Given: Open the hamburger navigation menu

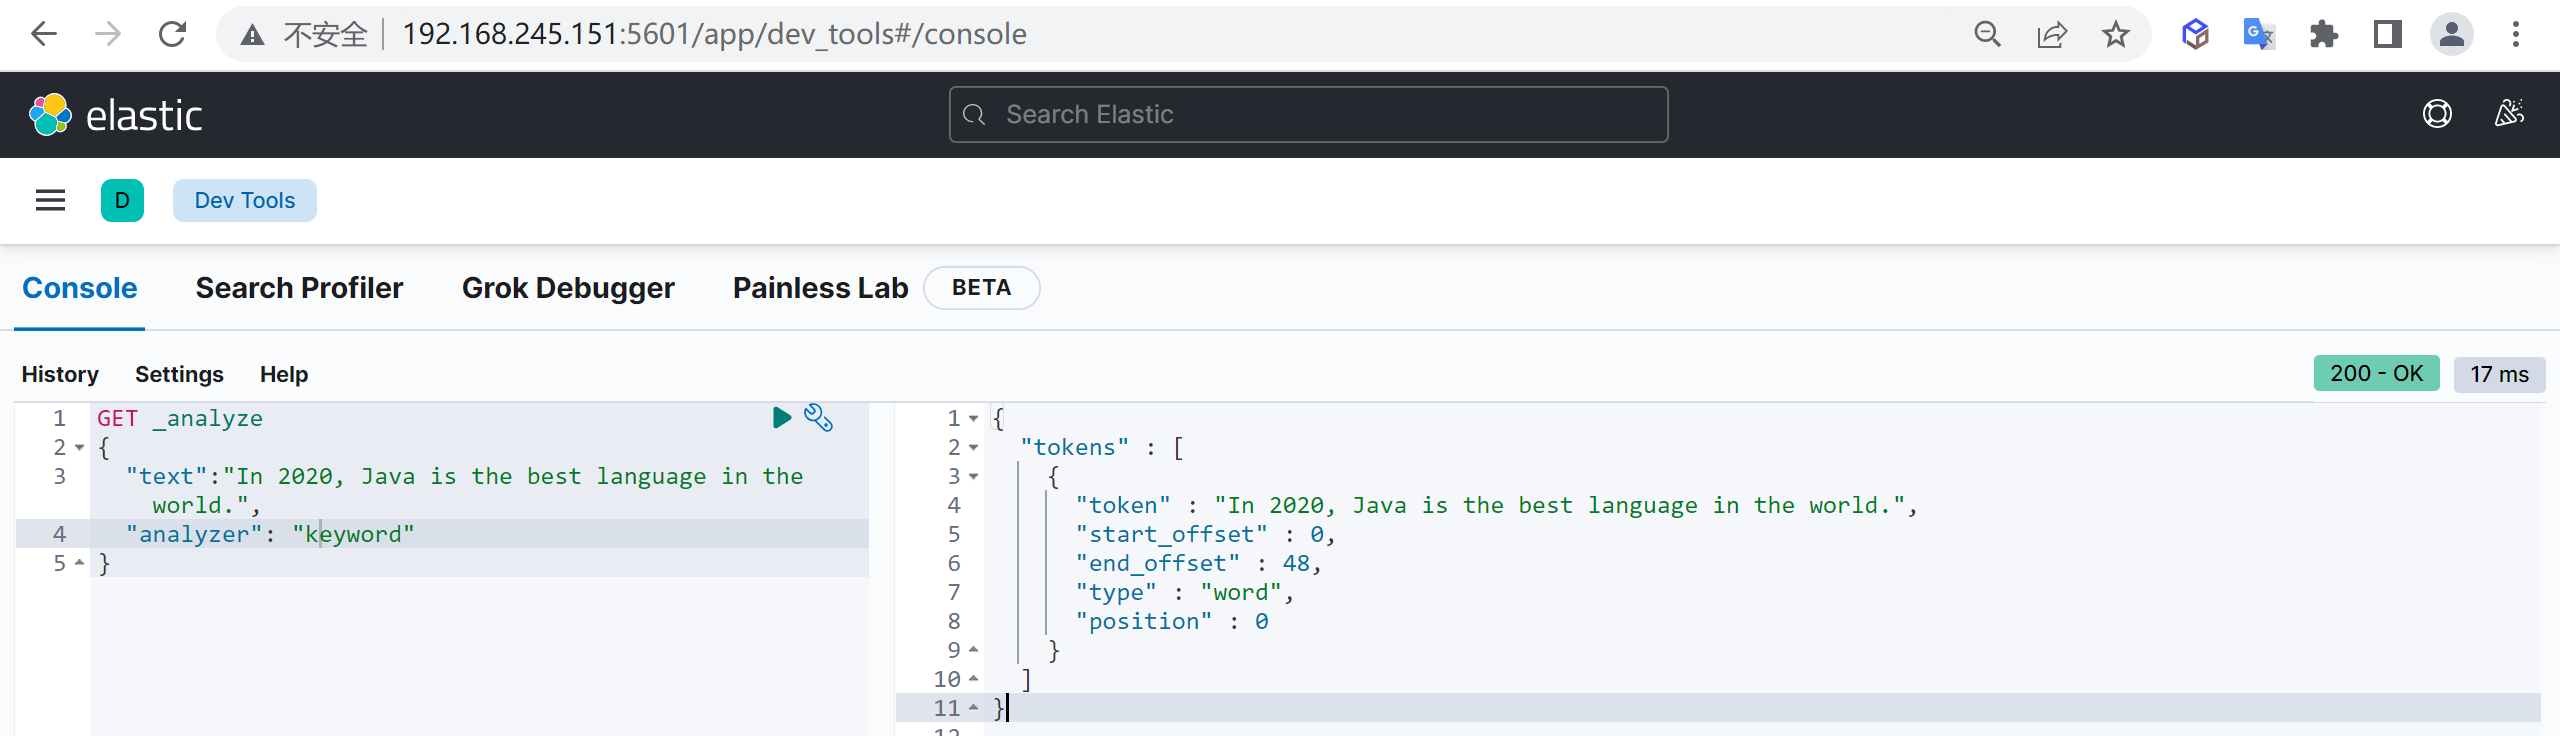Looking at the screenshot, I should coord(50,200).
